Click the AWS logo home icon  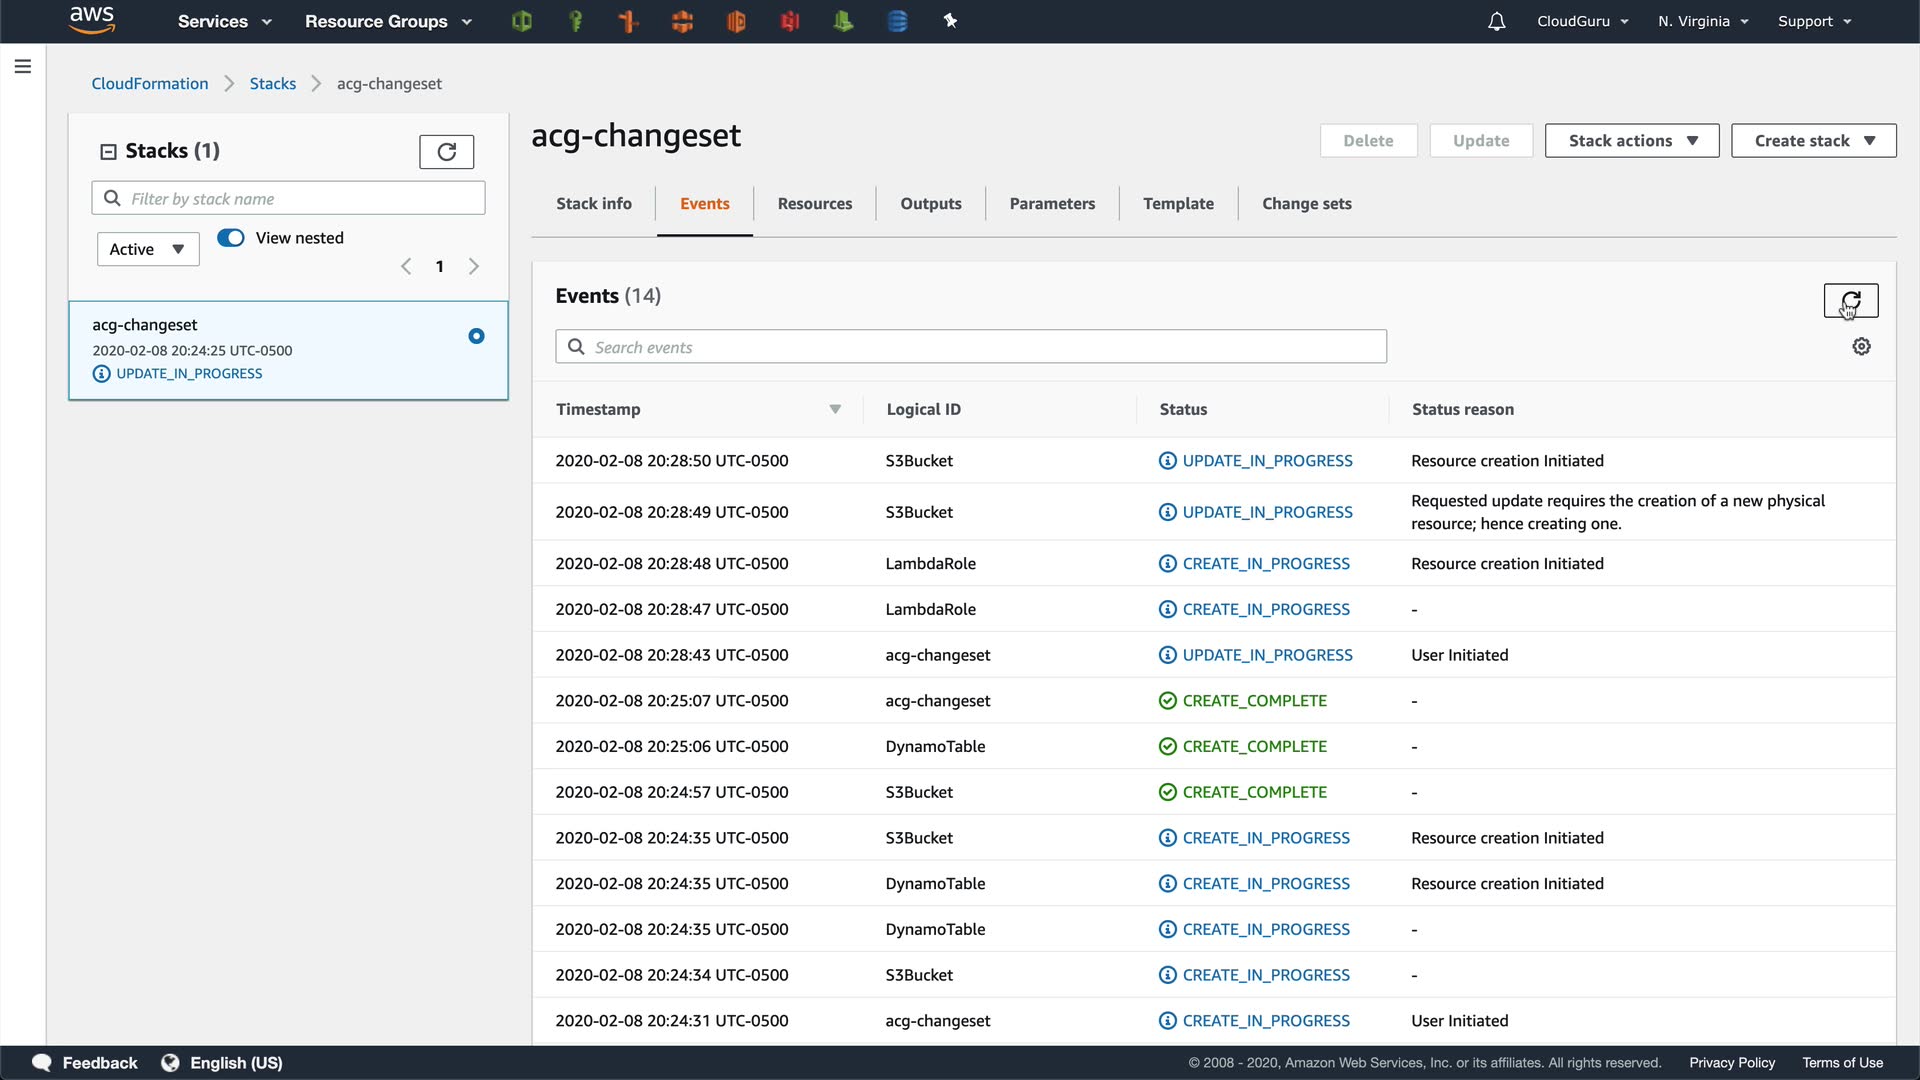coord(92,20)
